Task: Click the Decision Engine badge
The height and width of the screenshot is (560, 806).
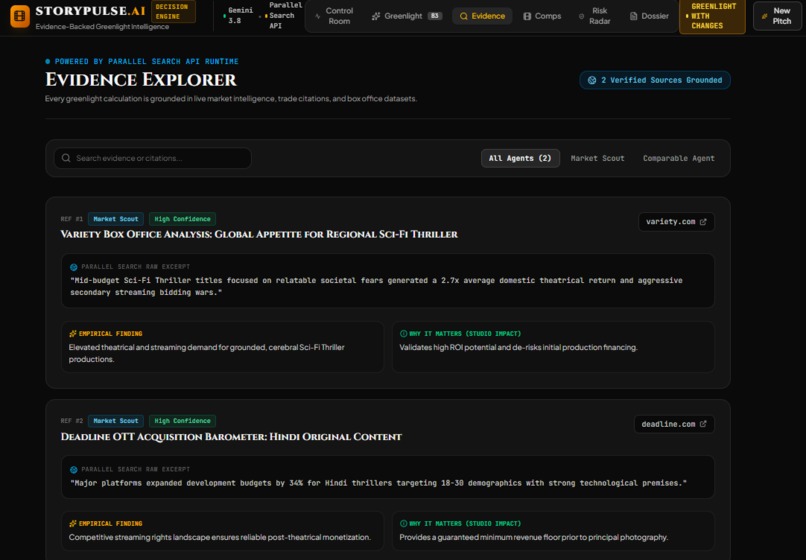Action: click(x=173, y=11)
